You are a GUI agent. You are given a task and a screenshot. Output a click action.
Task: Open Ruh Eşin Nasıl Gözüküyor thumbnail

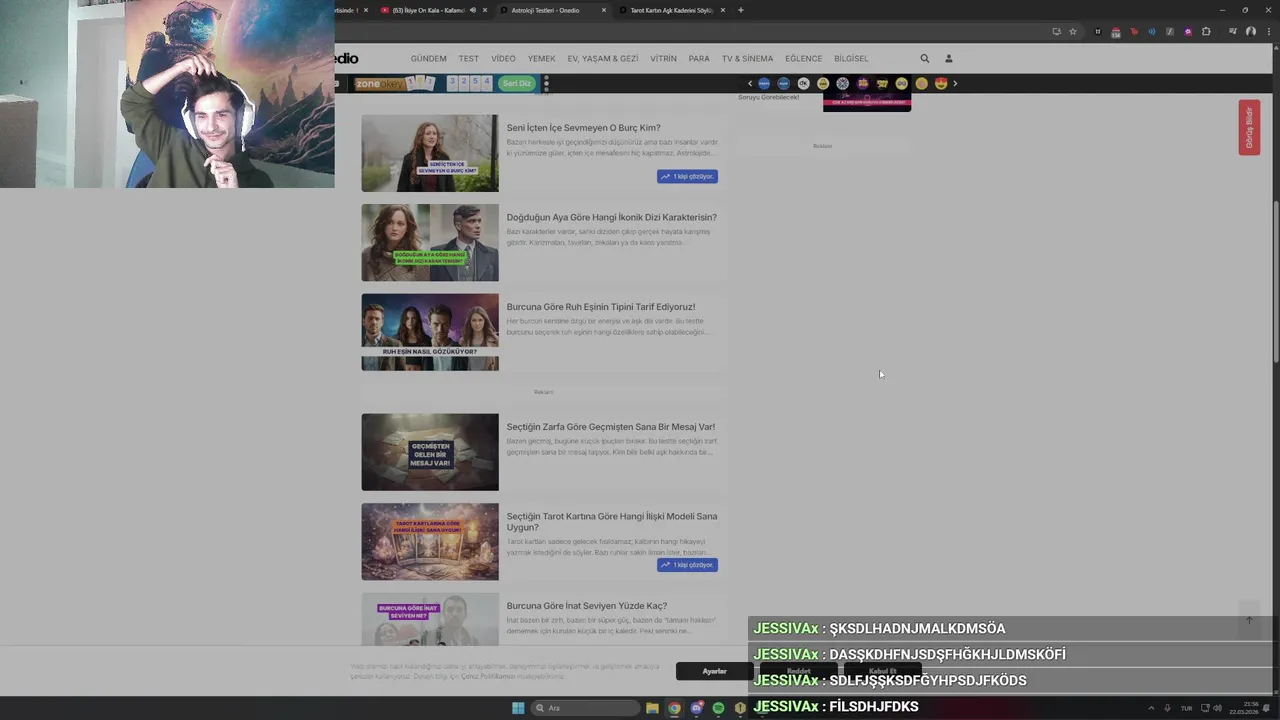click(430, 332)
